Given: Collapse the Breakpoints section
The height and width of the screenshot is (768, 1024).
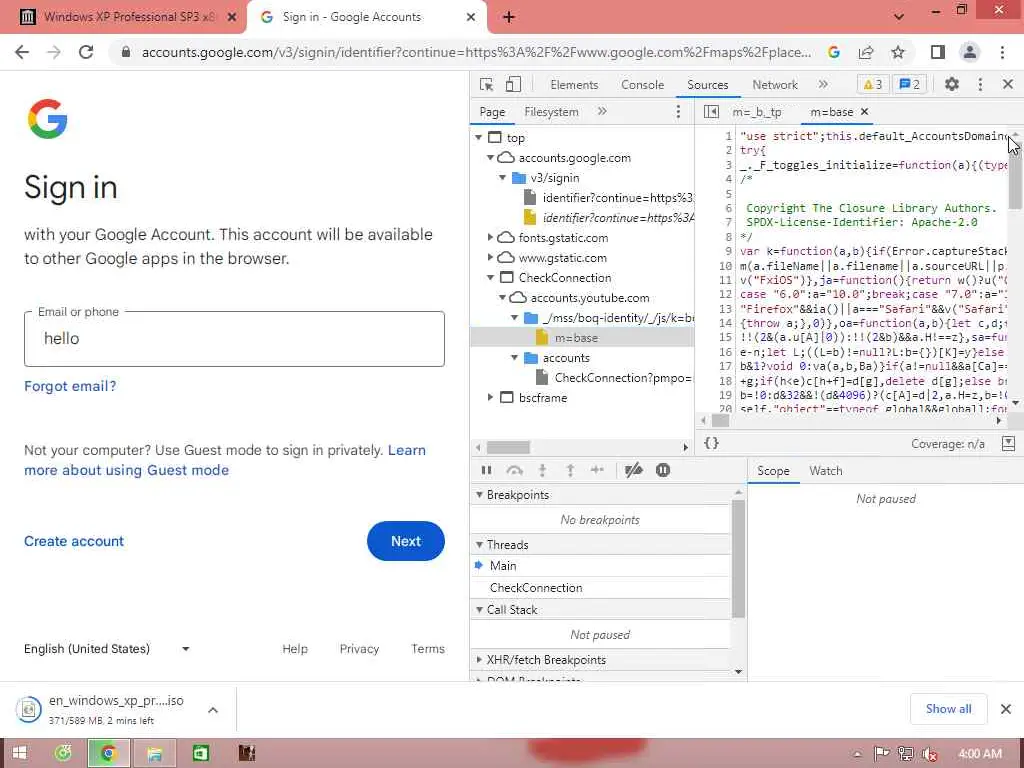Looking at the screenshot, I should 479,495.
